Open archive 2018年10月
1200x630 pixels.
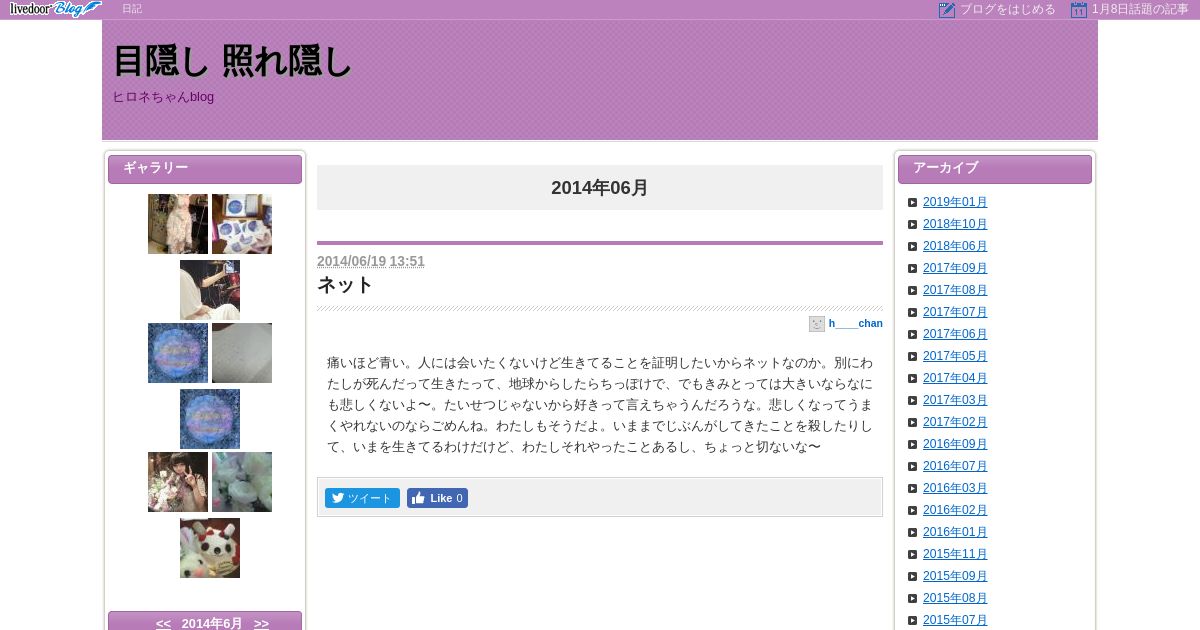coord(955,224)
